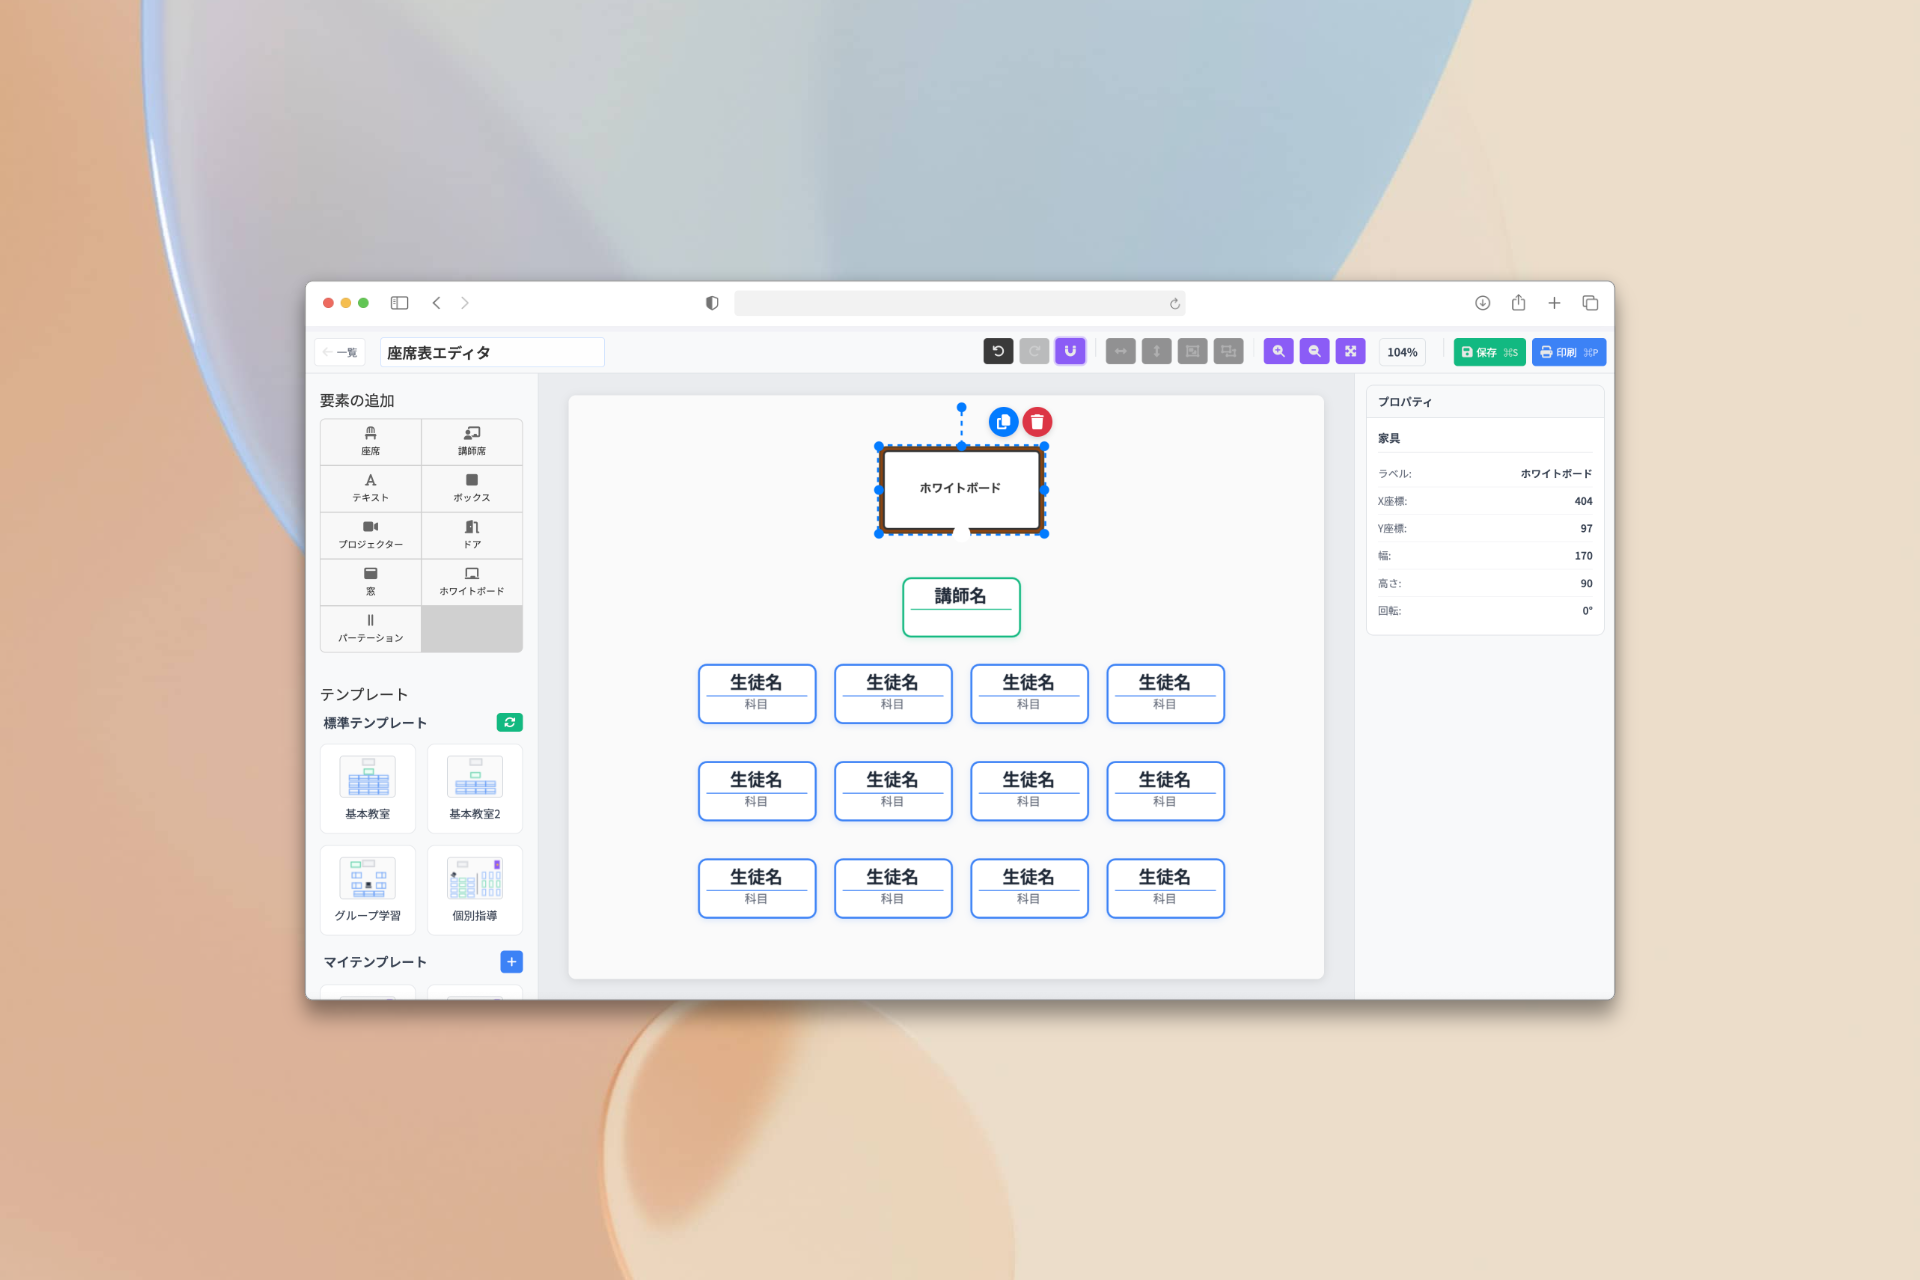Apply the 基本教室 template

pos(368,788)
